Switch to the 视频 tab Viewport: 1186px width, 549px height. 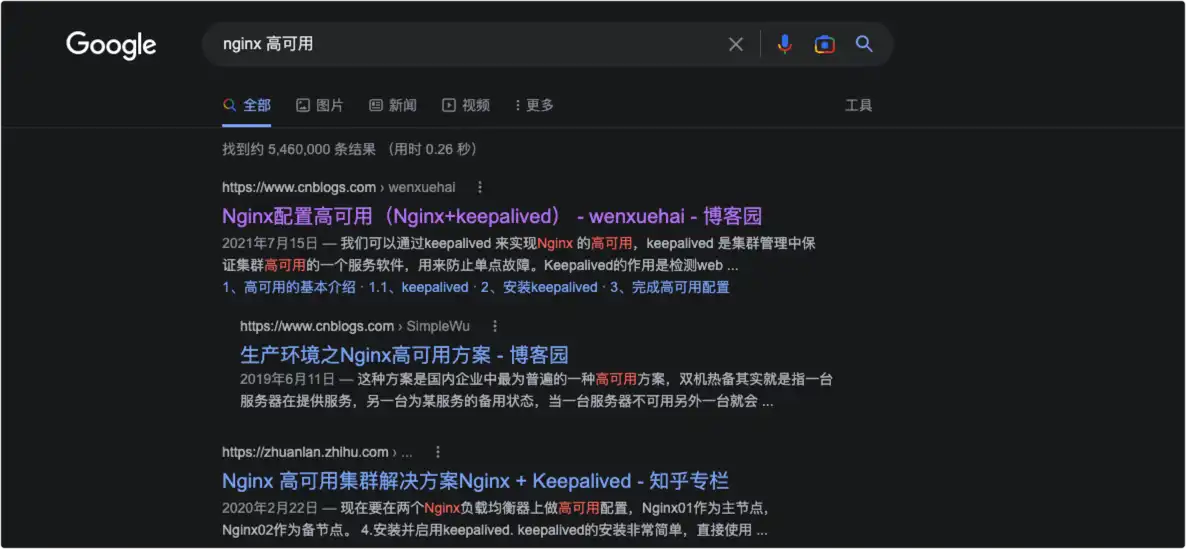coord(466,106)
